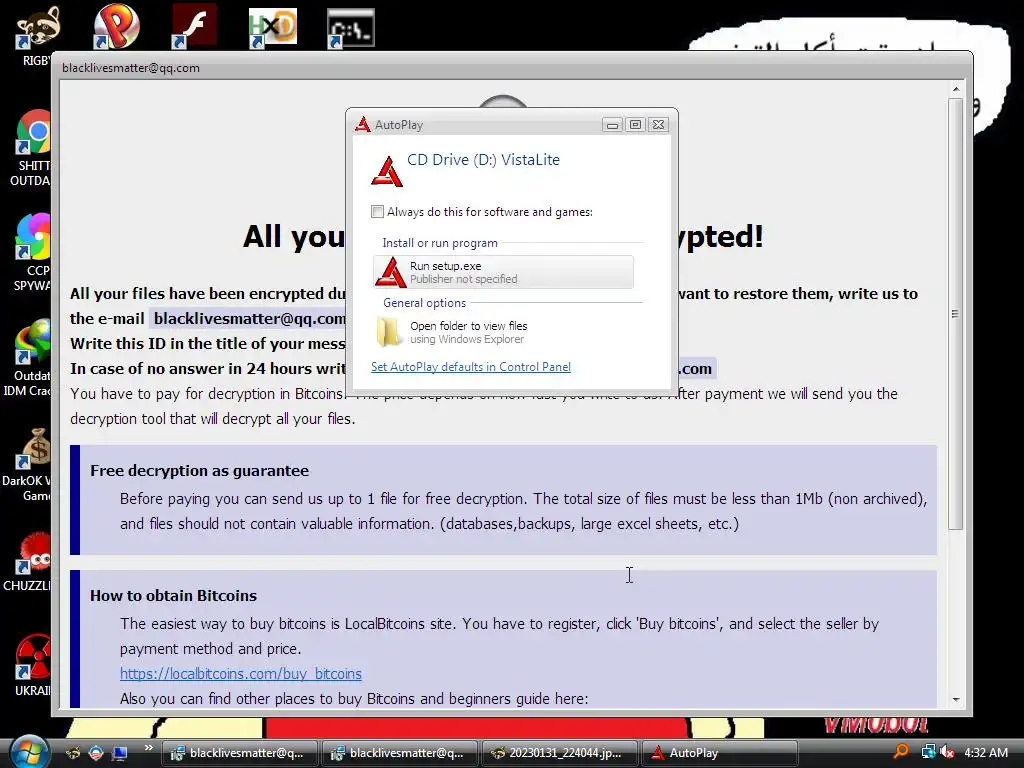Click the raccoon quick launch icon in taskbar

(74, 753)
